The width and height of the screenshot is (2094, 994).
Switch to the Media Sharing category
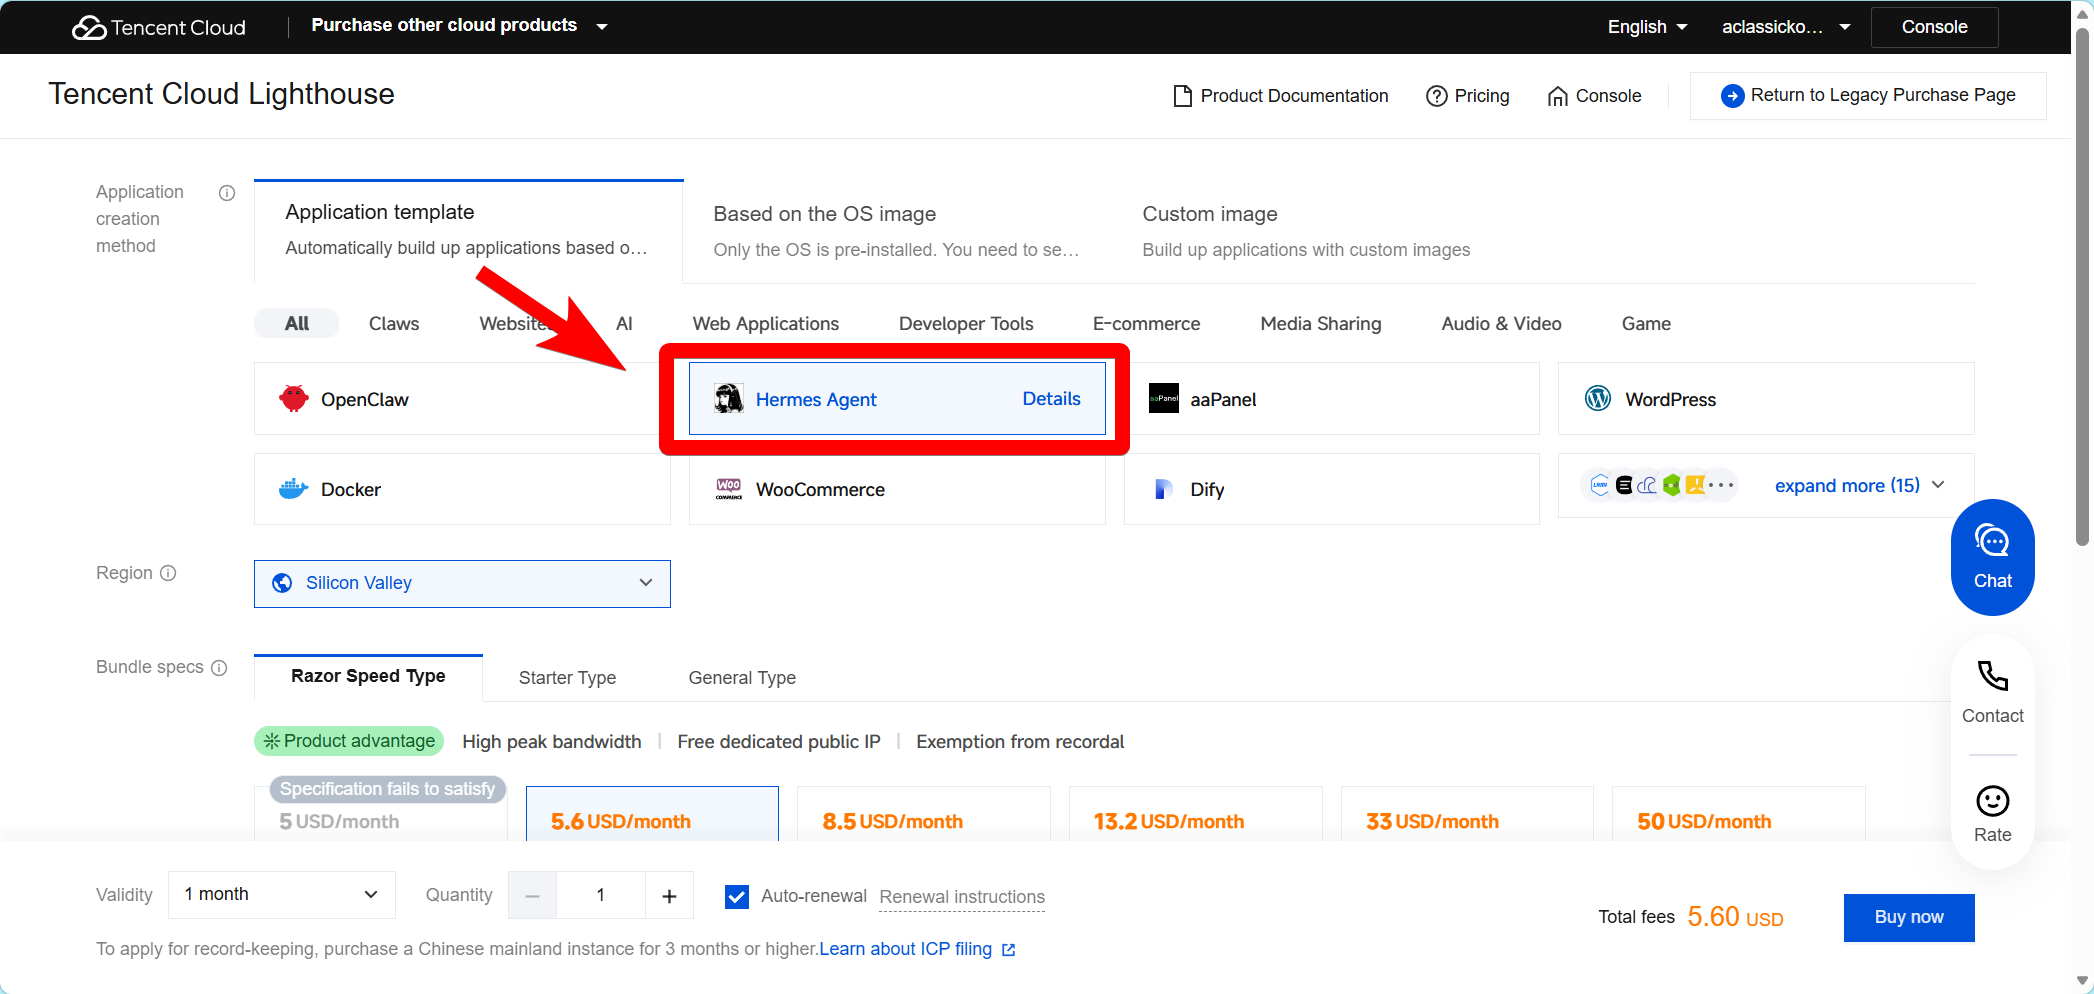(1321, 324)
